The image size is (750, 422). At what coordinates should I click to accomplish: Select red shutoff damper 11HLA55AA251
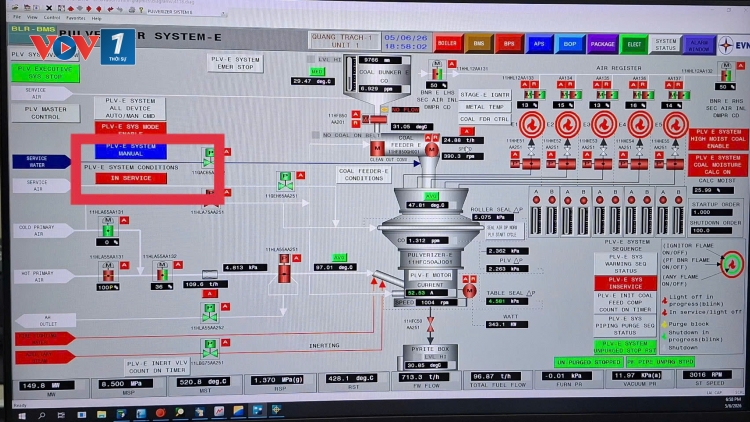[x=284, y=269]
